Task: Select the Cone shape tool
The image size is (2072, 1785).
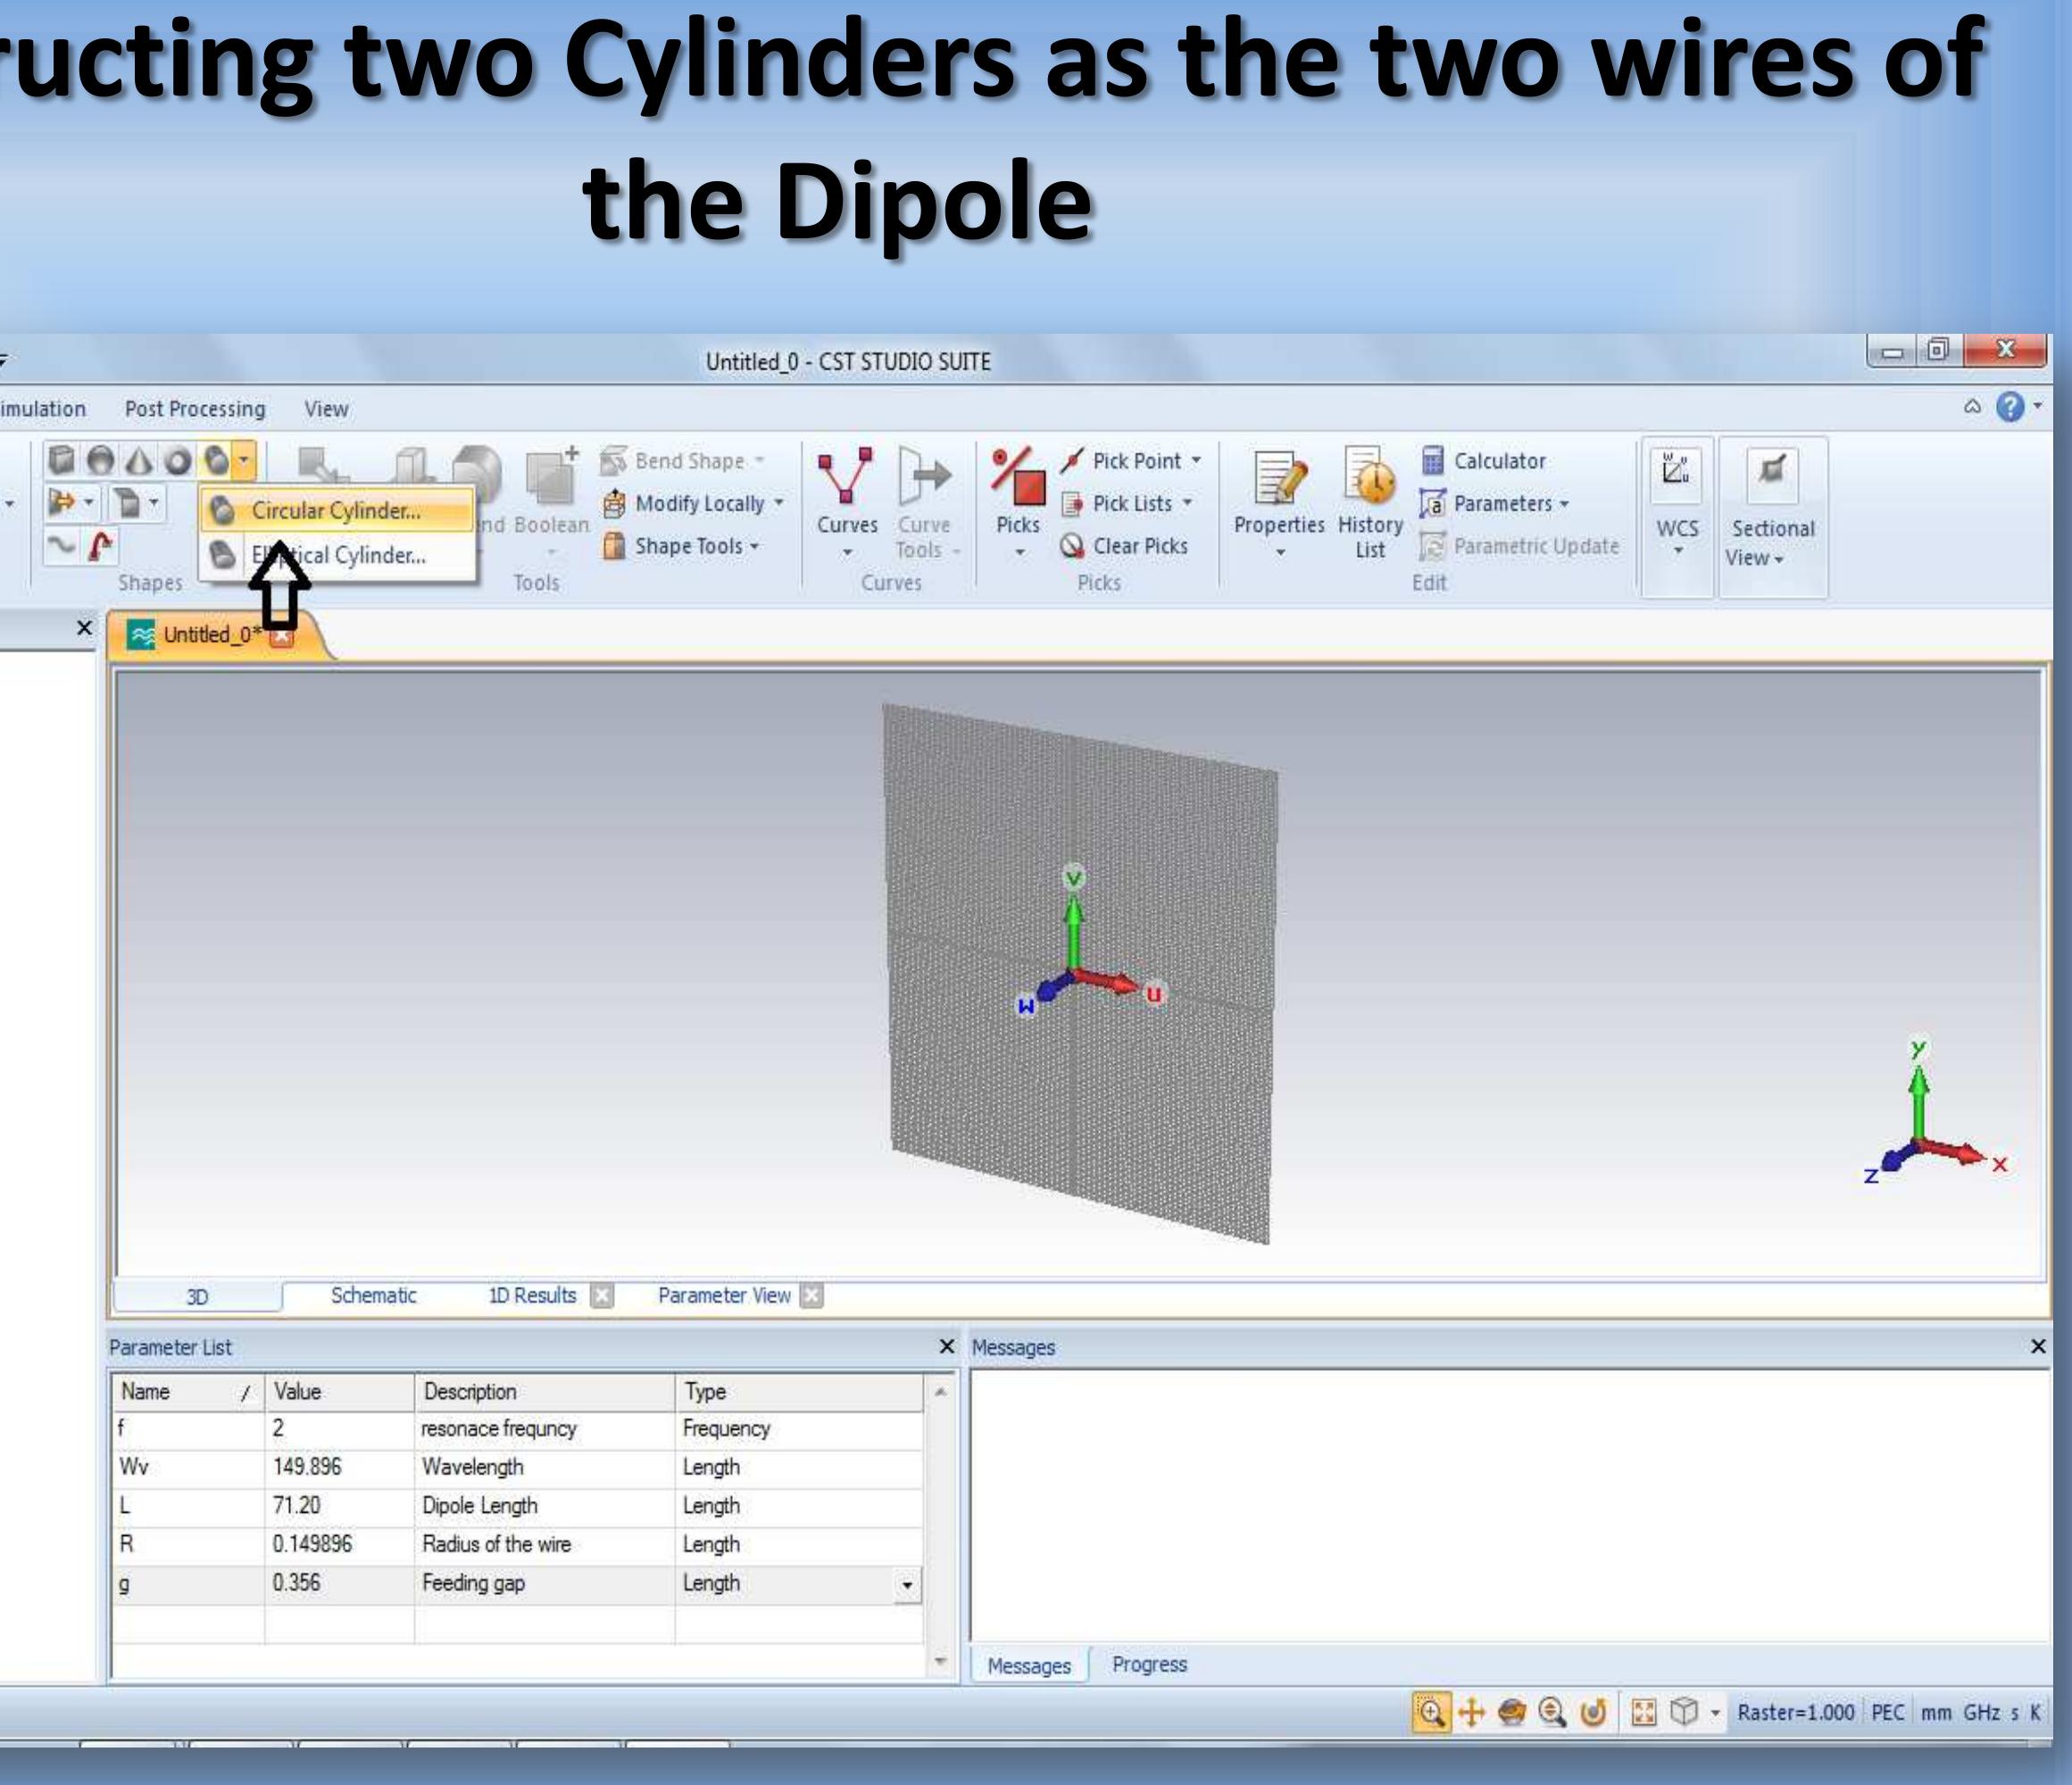Action: click(138, 460)
